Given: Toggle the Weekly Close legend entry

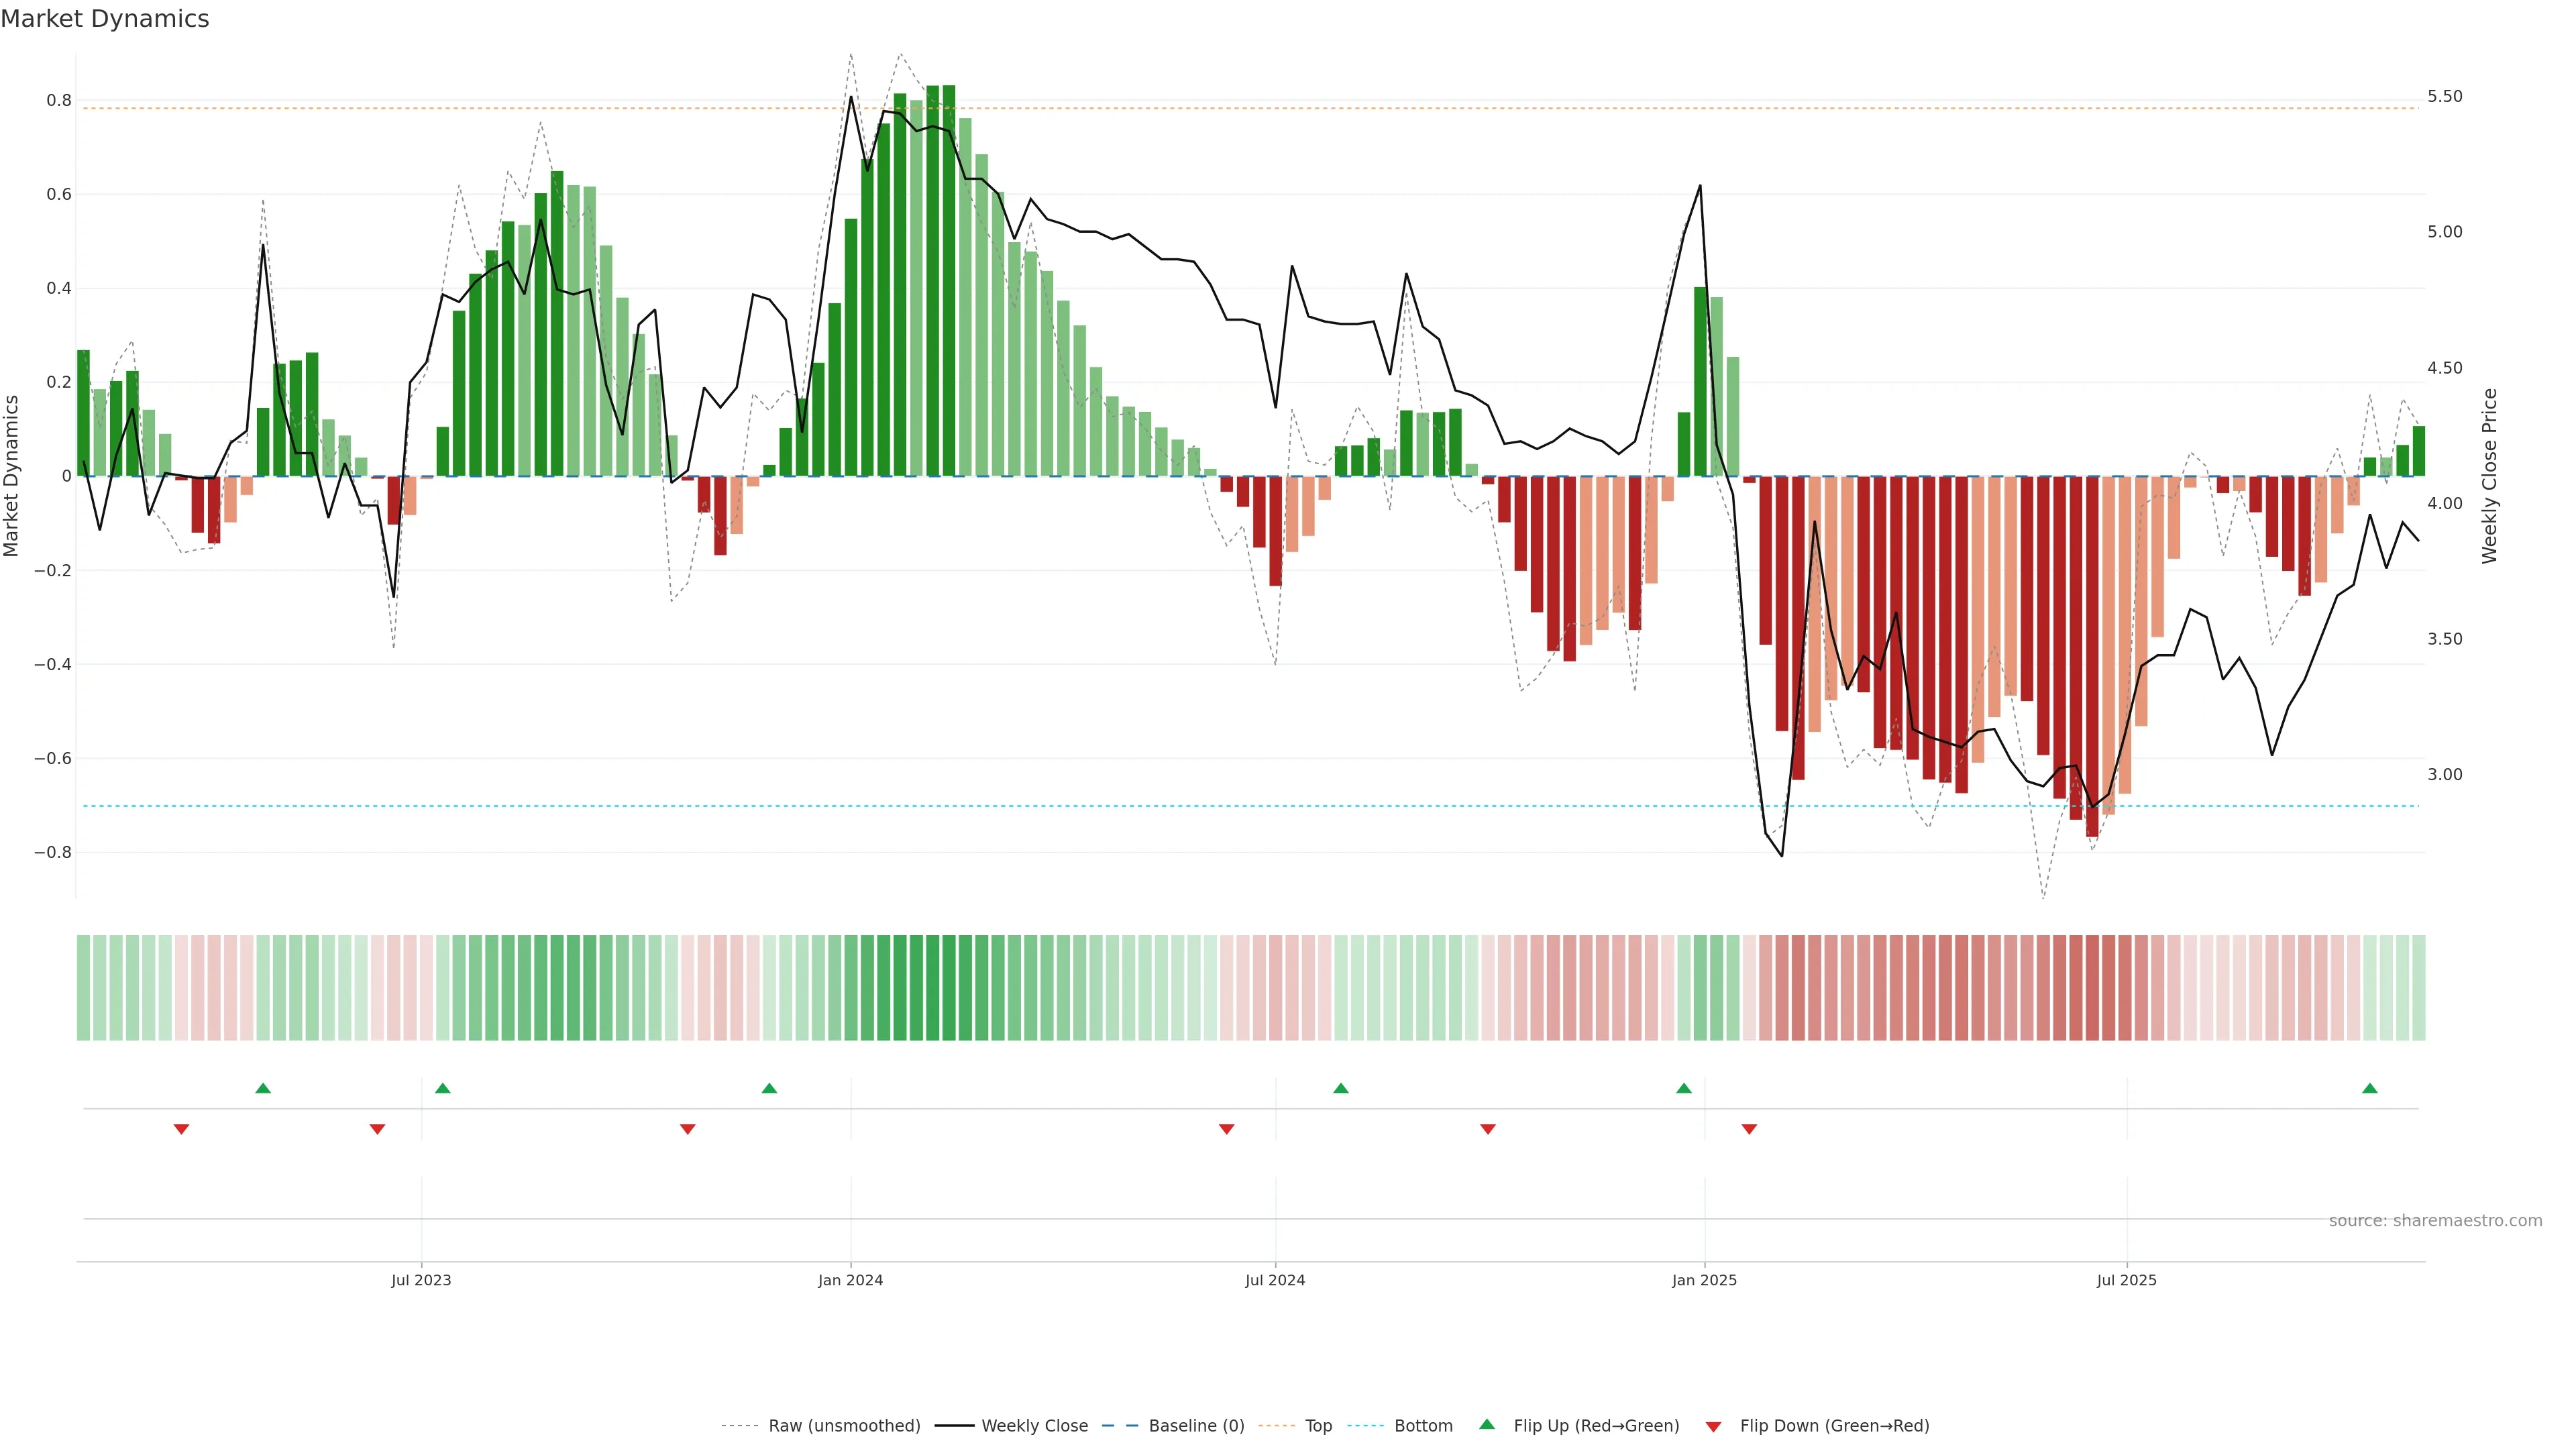Looking at the screenshot, I should coord(1034,1425).
